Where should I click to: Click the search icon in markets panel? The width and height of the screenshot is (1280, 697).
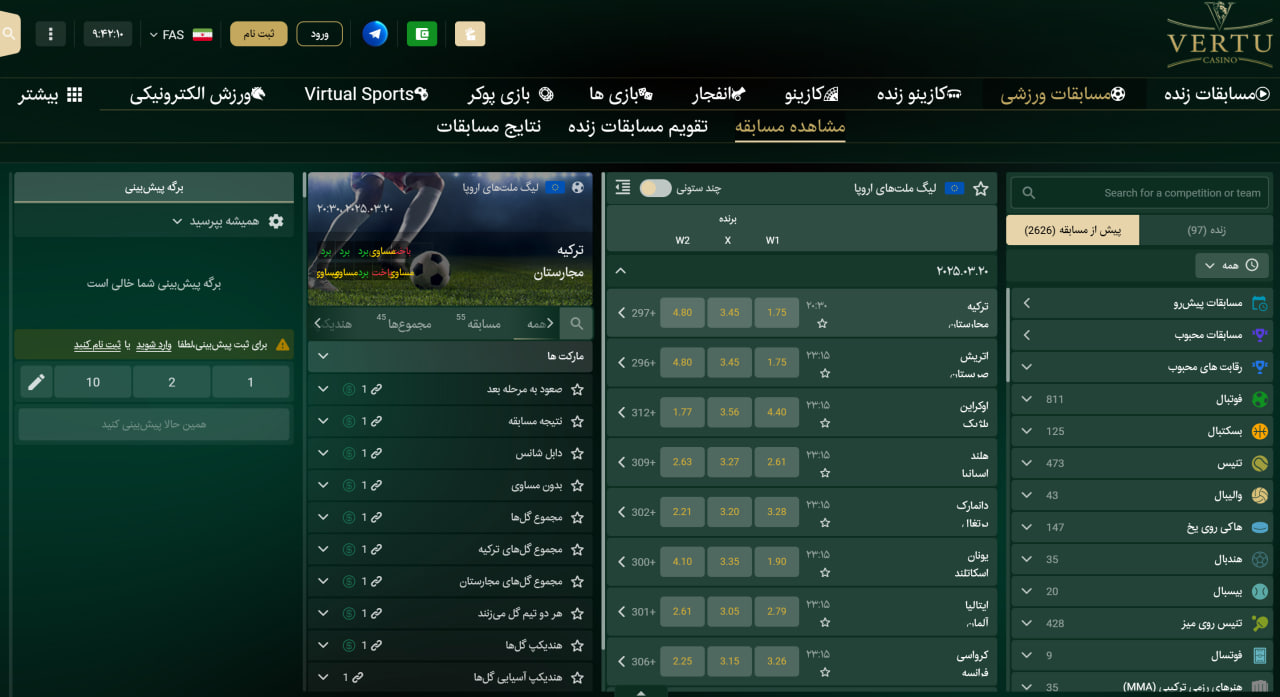tap(576, 324)
